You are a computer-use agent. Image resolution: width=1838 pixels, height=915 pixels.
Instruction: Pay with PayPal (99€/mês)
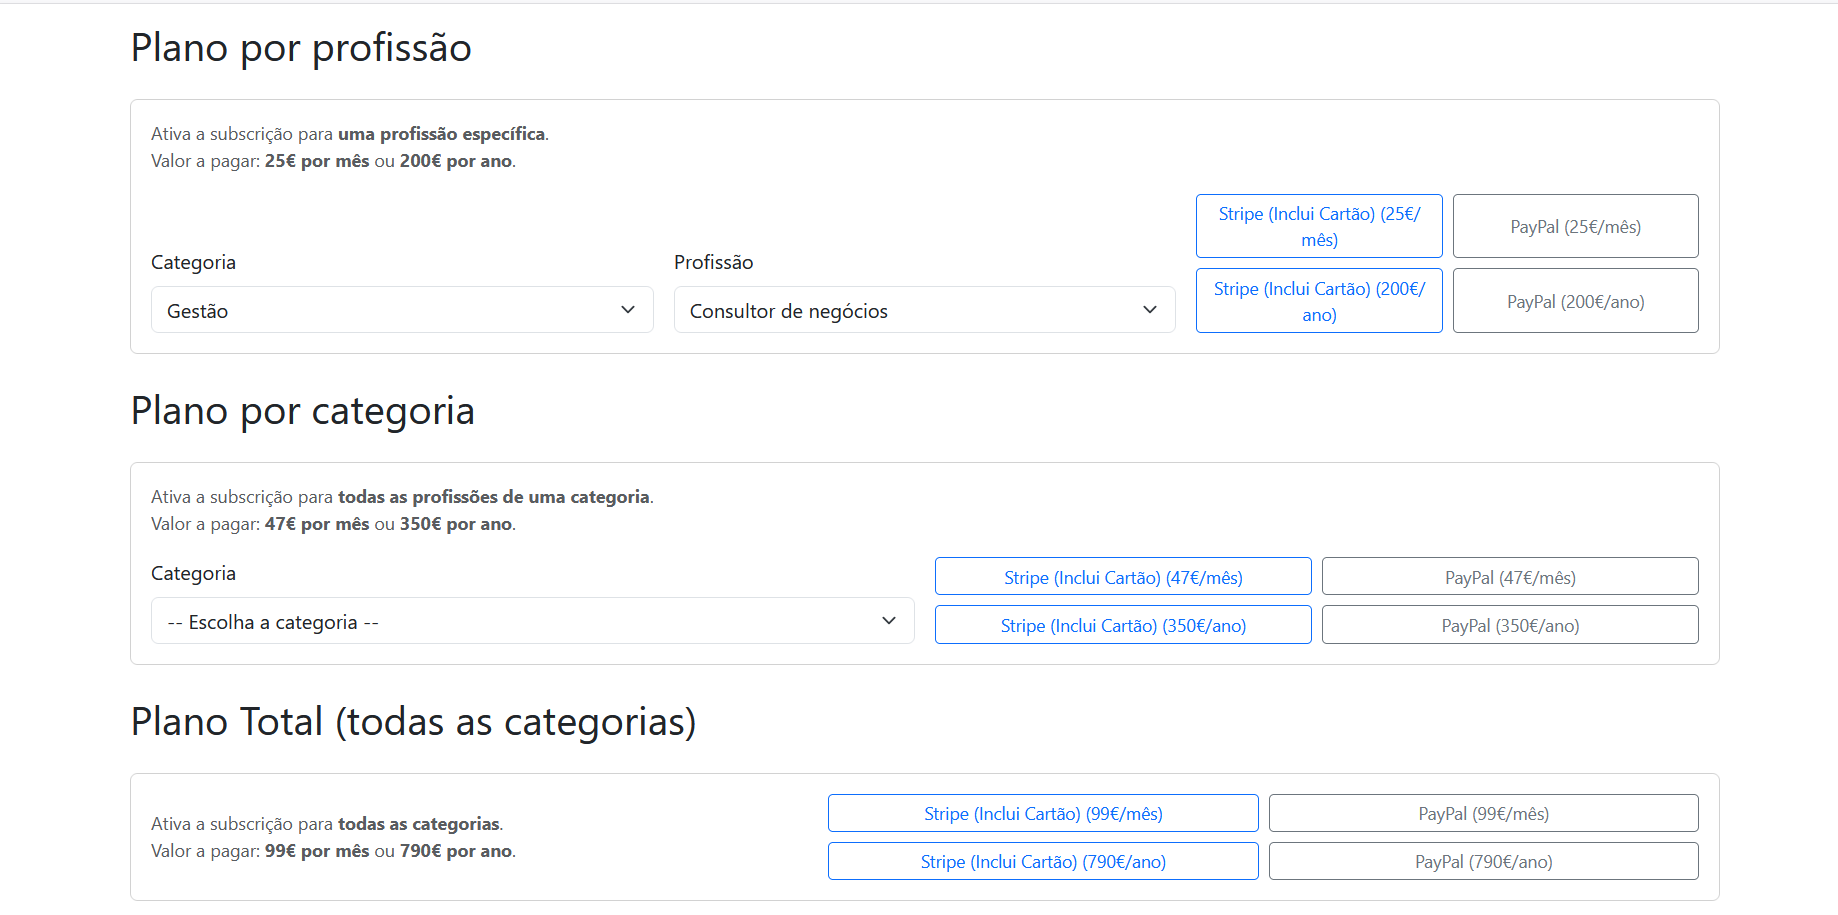pos(1482,813)
